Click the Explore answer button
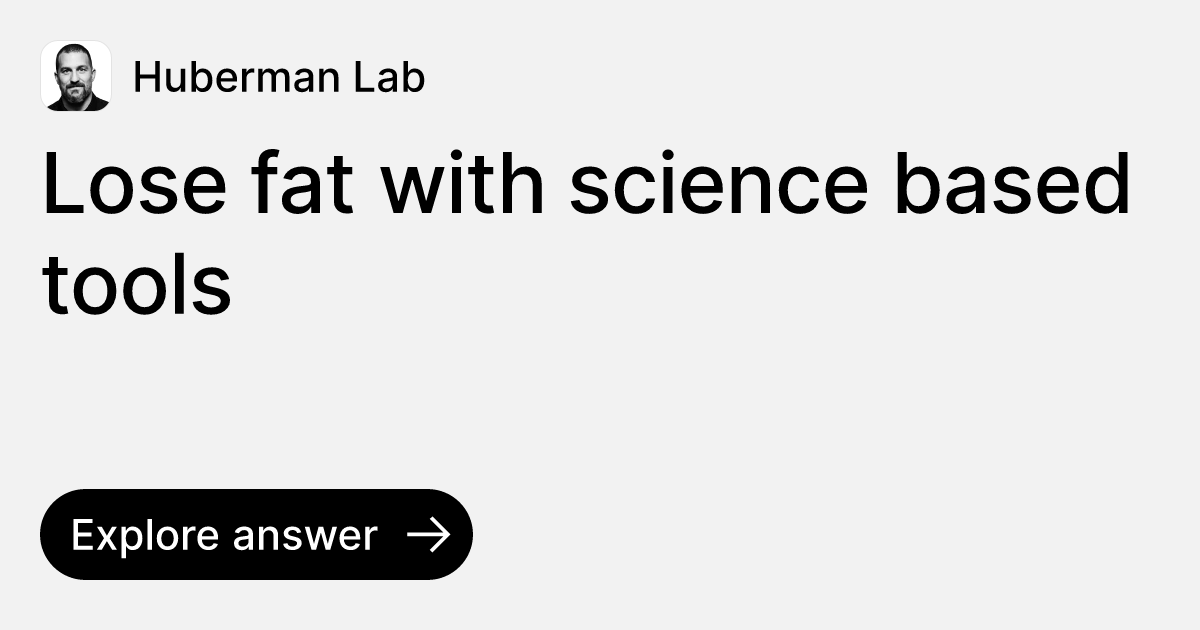Screen dimensions: 1200x630 (256, 534)
